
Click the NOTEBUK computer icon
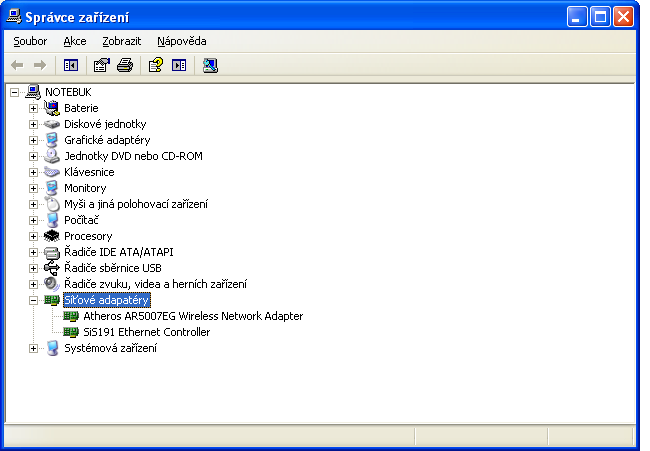click(33, 92)
